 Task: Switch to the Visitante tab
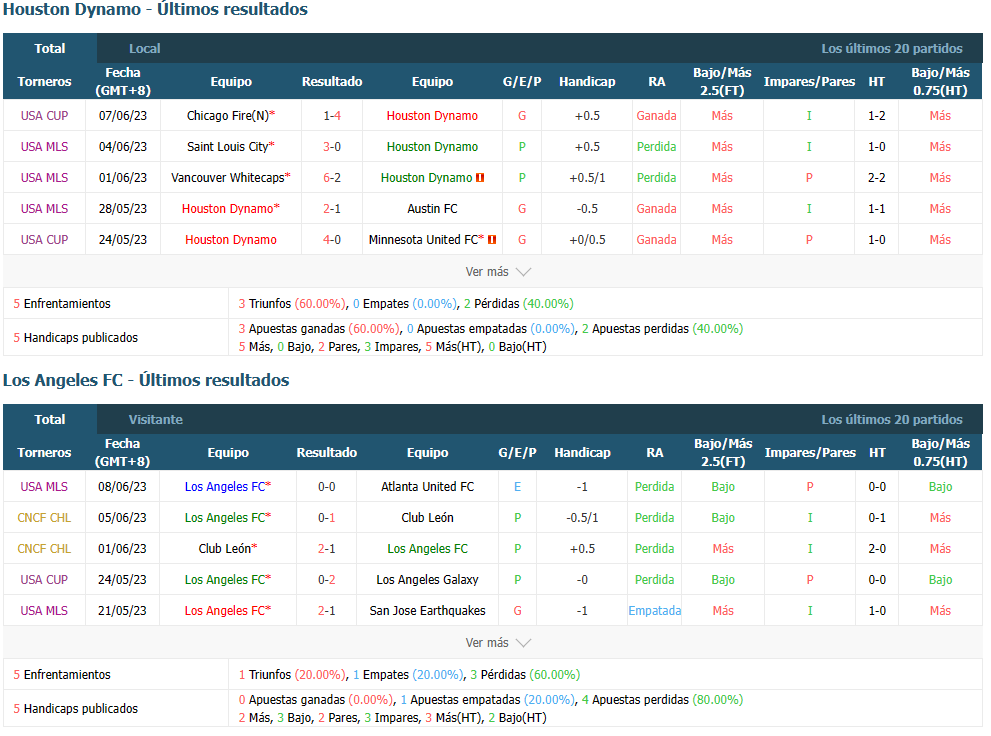point(155,419)
